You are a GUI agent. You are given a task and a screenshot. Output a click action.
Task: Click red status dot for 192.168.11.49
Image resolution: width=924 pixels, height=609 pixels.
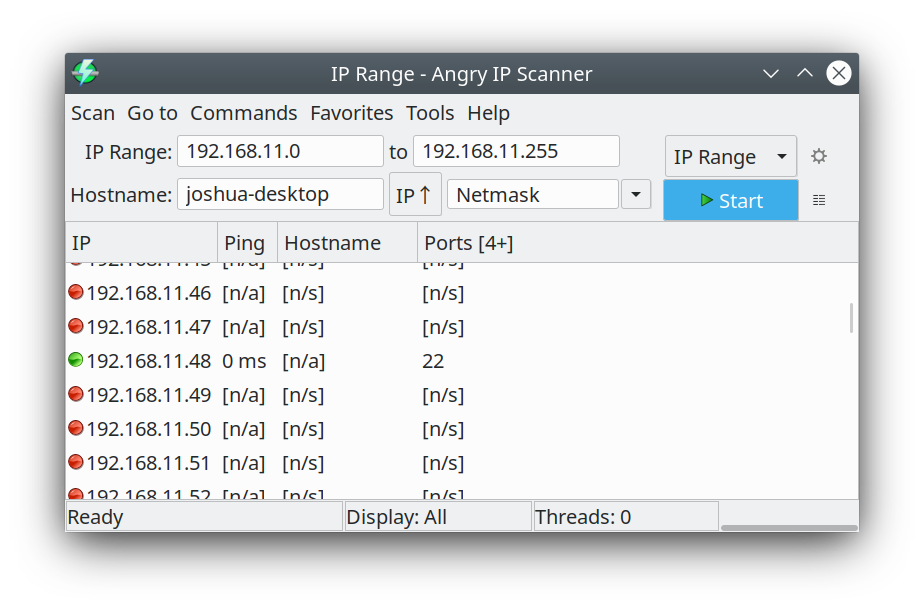76,394
